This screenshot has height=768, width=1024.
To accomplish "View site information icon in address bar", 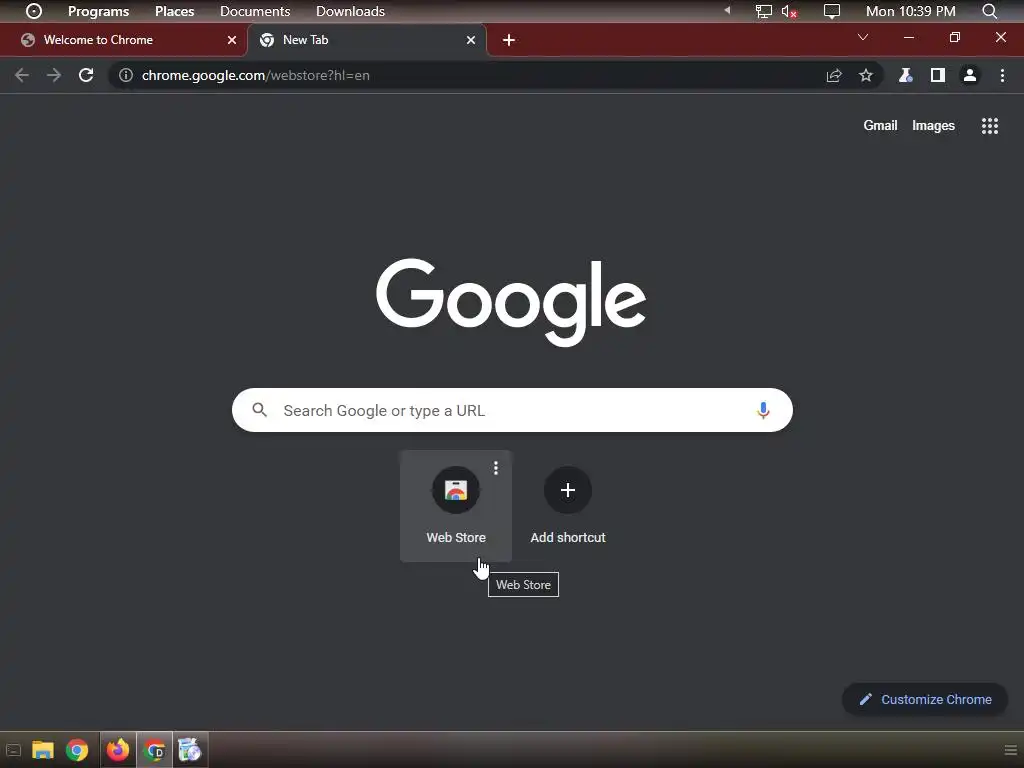I will [125, 75].
